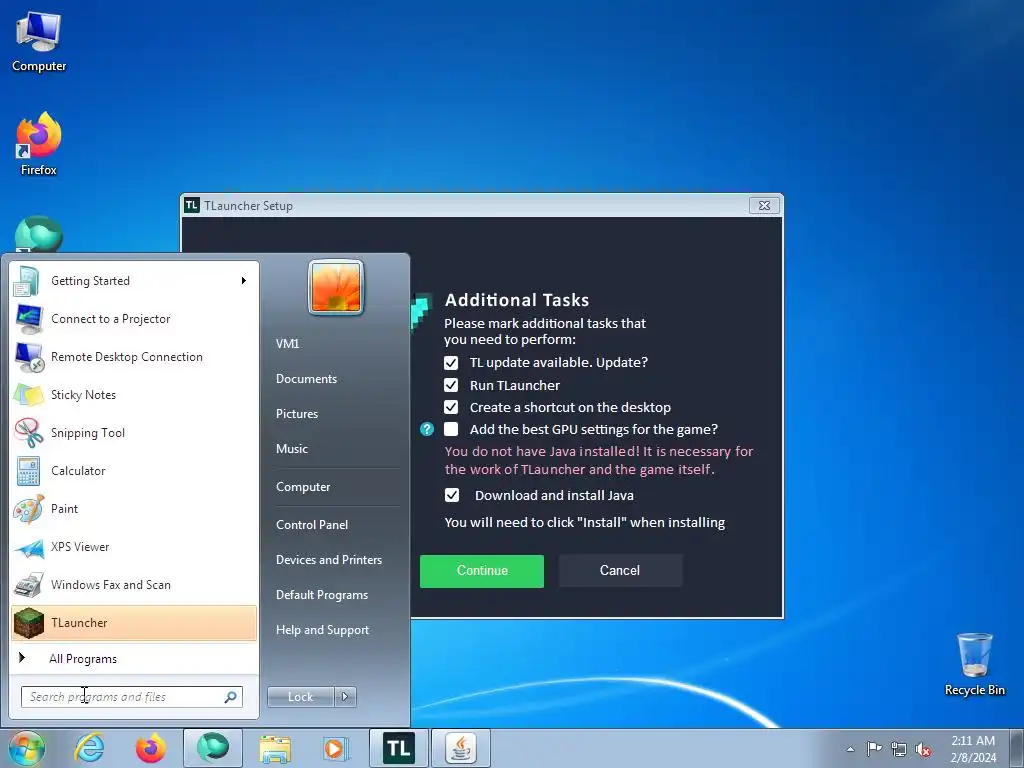Click the Remote Desktop Connection icon
The height and width of the screenshot is (768, 1024).
28,357
